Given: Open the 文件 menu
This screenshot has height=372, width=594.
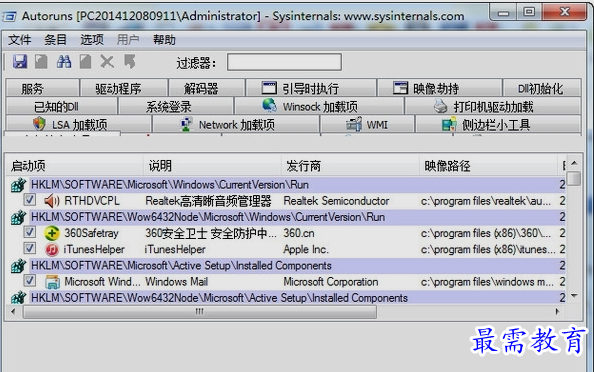Looking at the screenshot, I should 20,40.
